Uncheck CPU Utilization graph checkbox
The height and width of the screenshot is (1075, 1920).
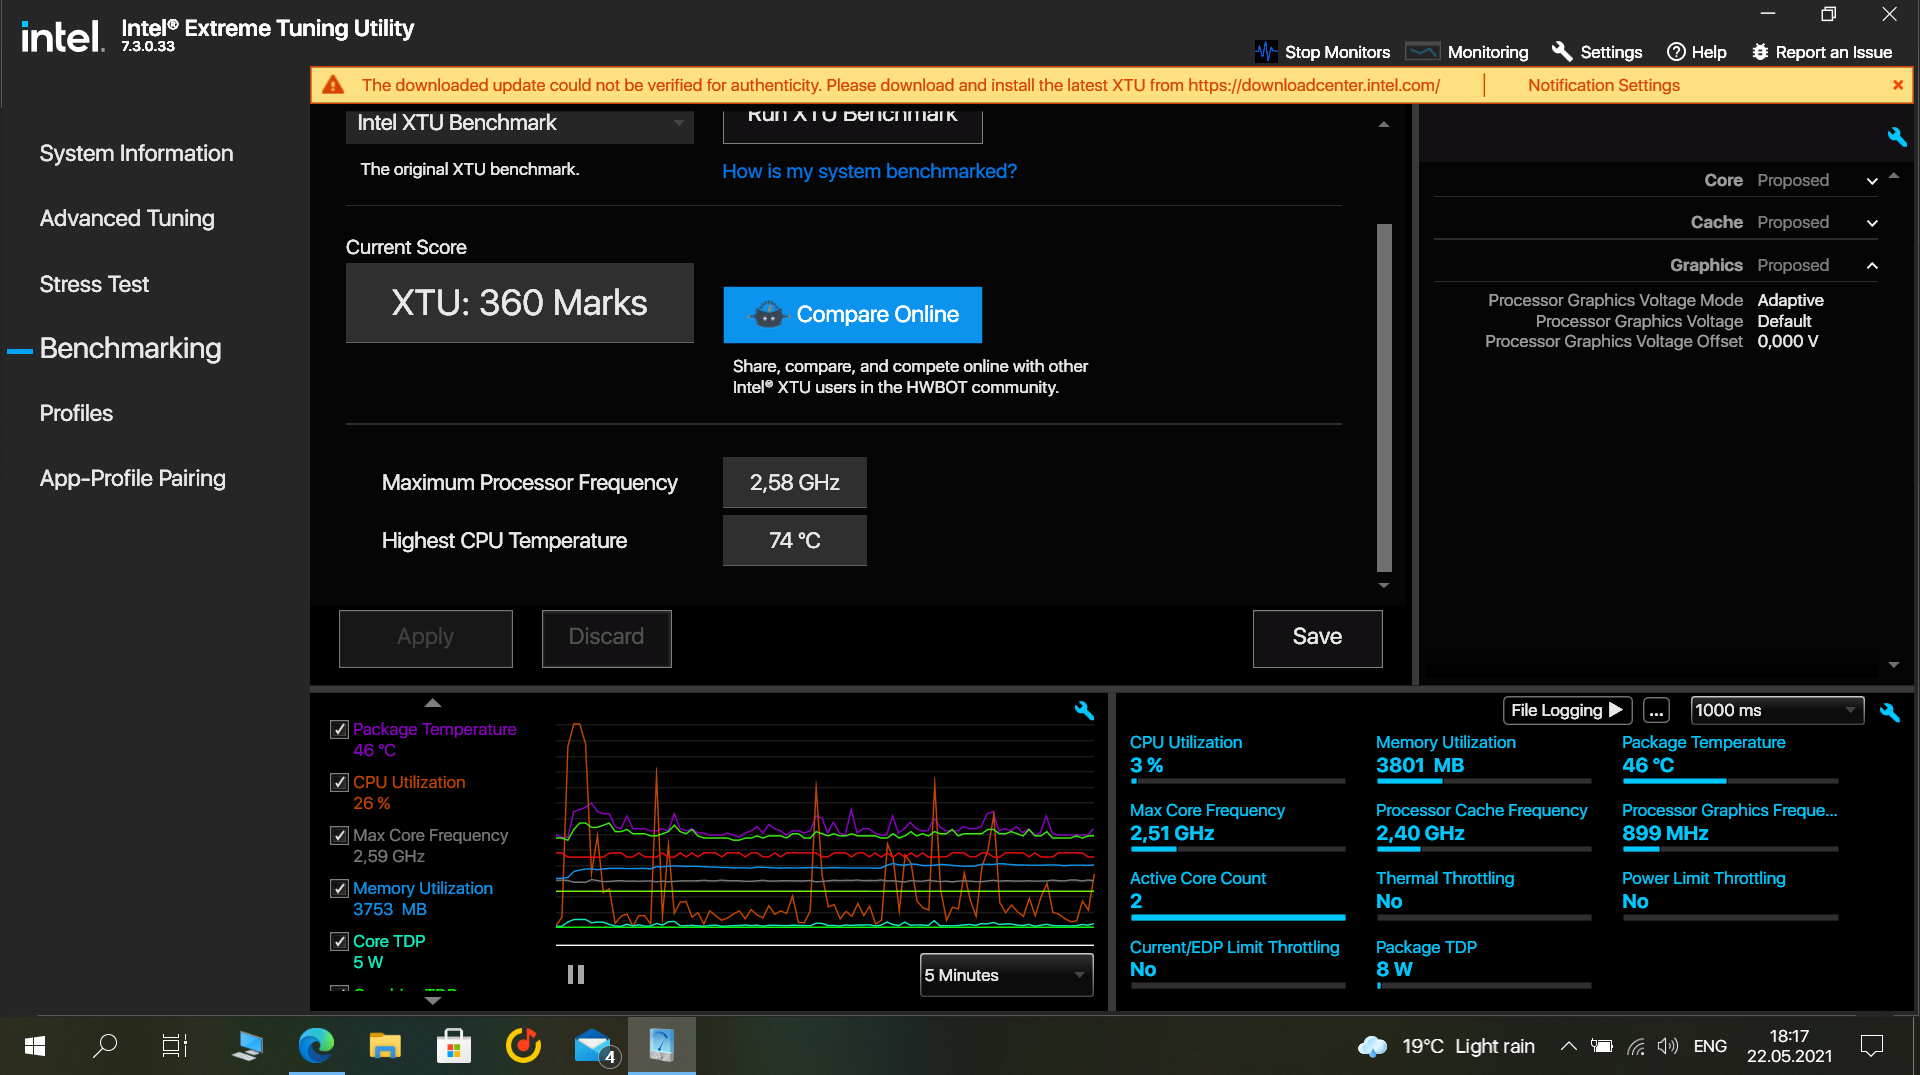339,782
